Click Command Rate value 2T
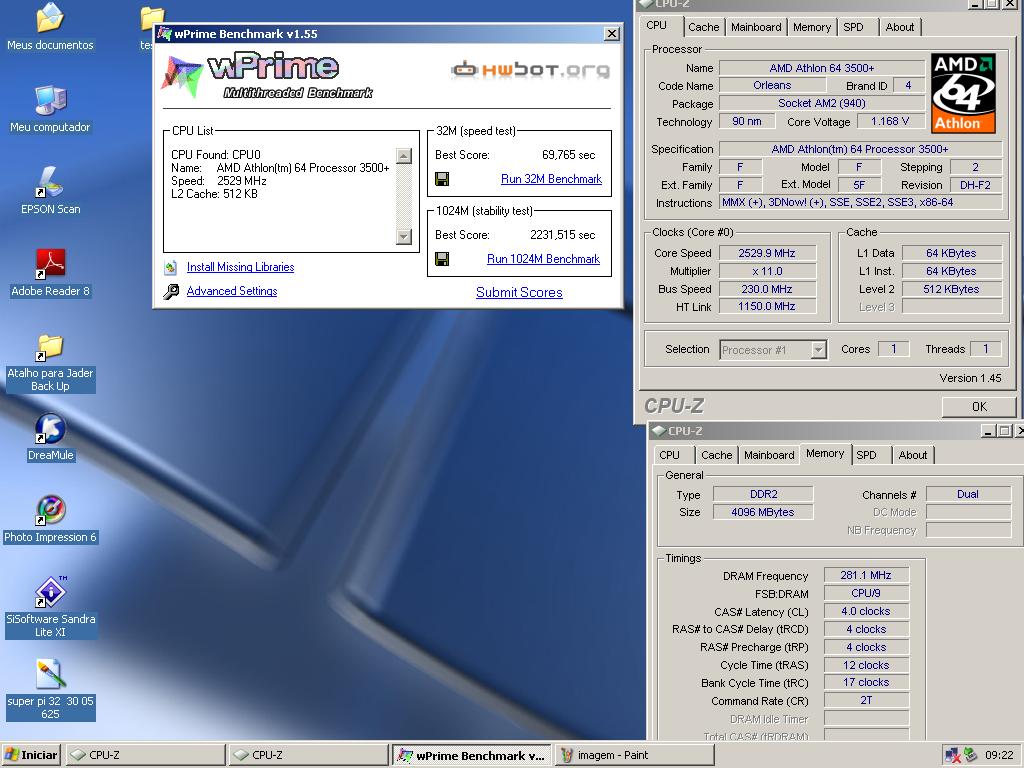1024x768 pixels. click(x=866, y=700)
